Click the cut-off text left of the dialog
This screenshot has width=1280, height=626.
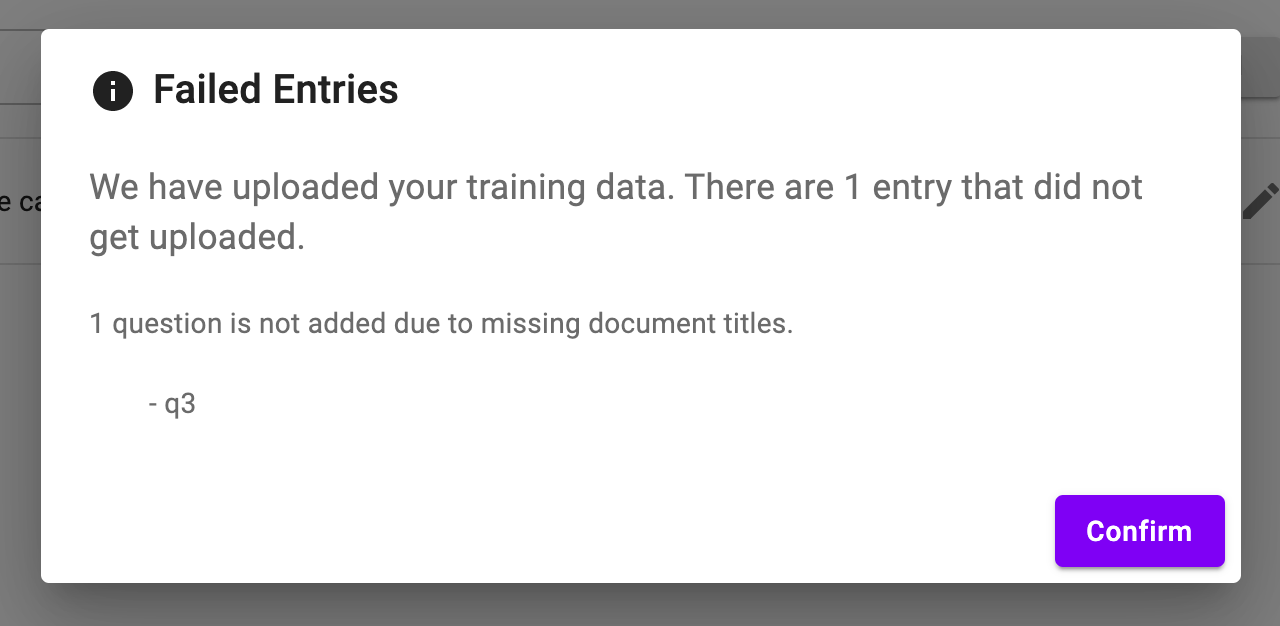(20, 202)
